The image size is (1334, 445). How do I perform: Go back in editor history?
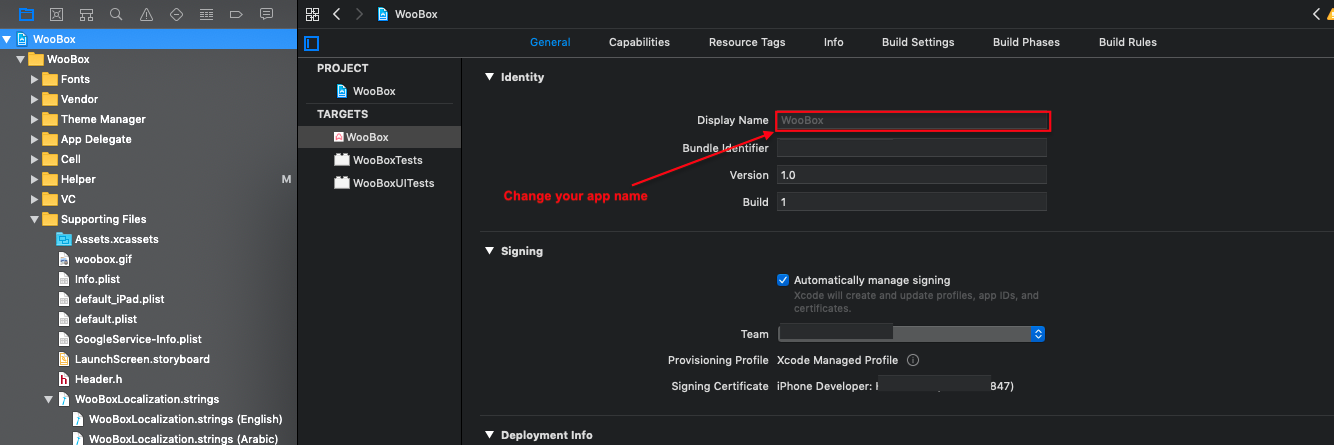336,14
